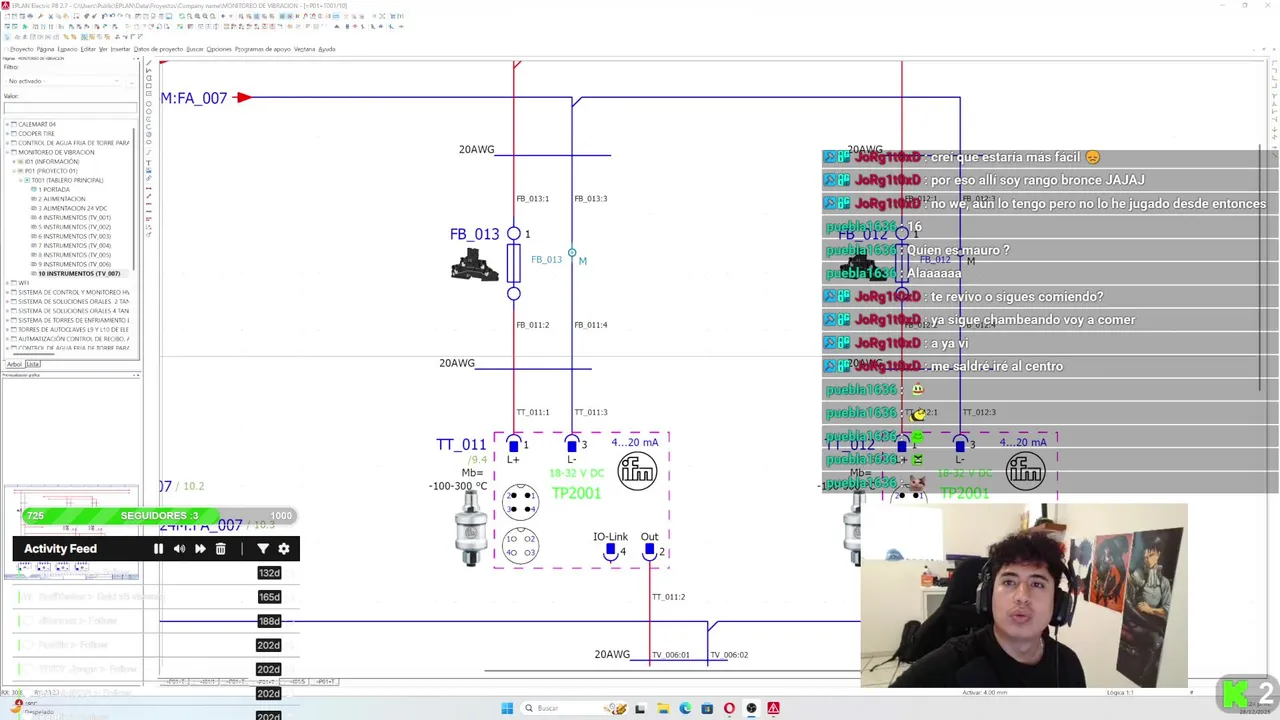The width and height of the screenshot is (1280, 720).
Task: Select SISTEMA DE SOLUCIONES ORALES 2 TAN project
Action: click(73, 301)
